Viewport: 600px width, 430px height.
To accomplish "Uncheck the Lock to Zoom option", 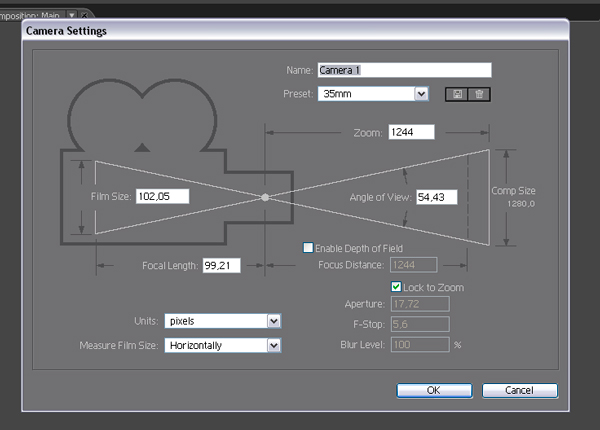I will pos(397,287).
